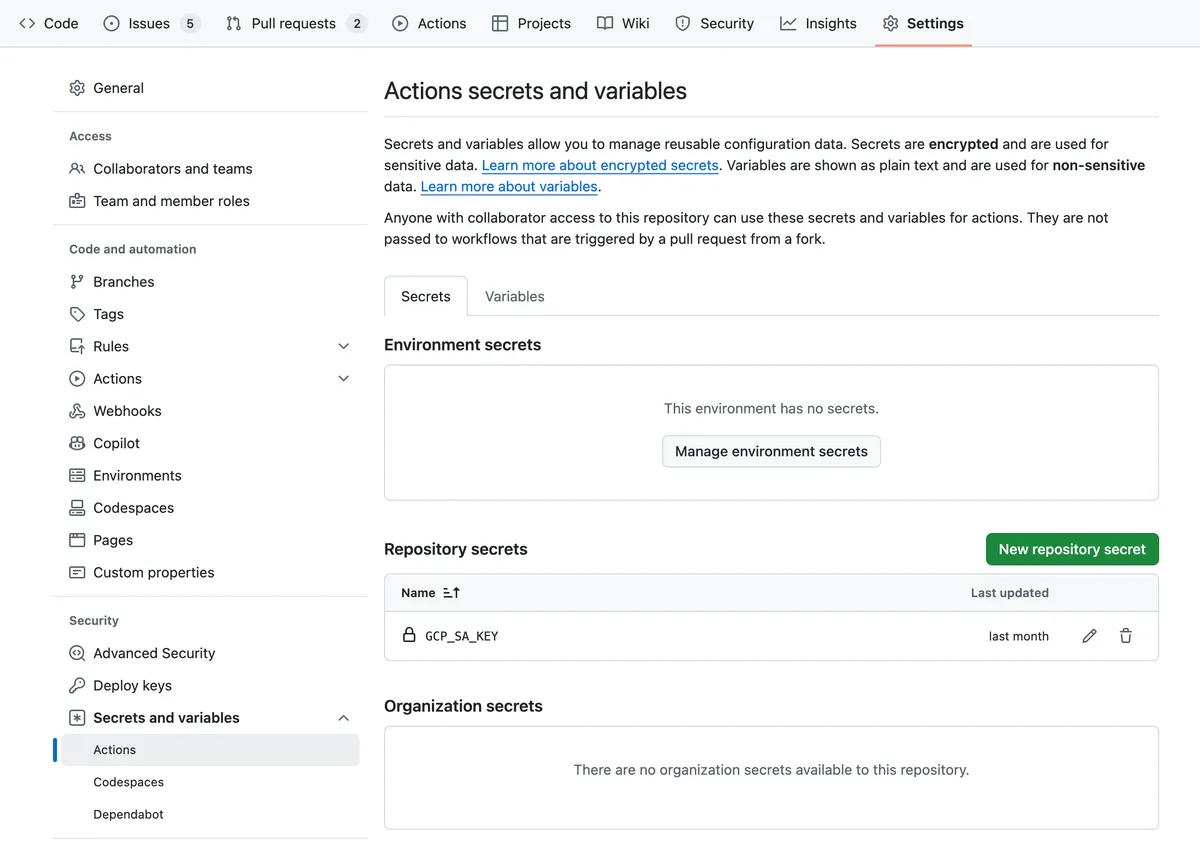Click the Deploy keys key icon
The height and width of the screenshot is (844, 1200).
coord(77,686)
